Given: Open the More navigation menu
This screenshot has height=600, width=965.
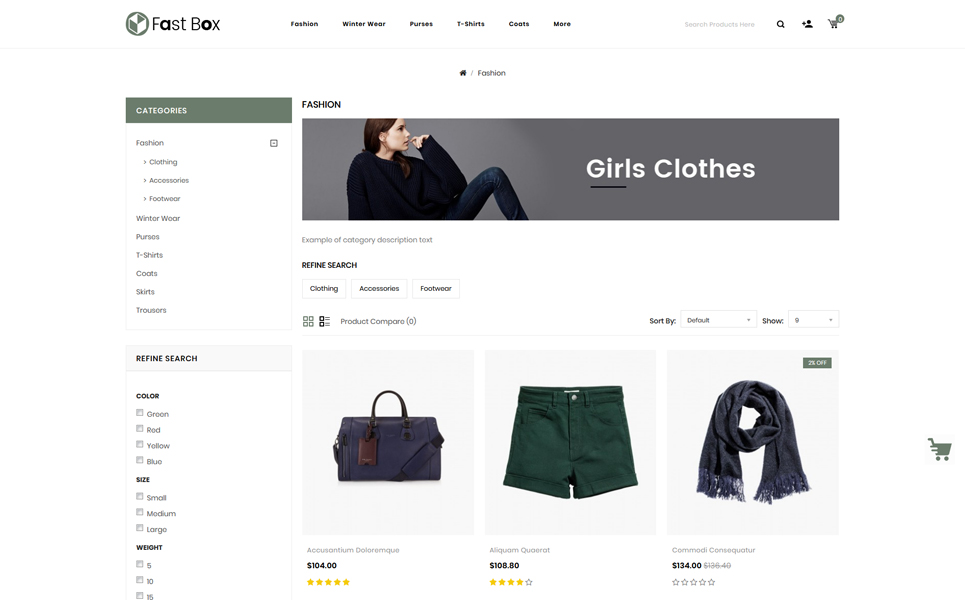Looking at the screenshot, I should [562, 24].
